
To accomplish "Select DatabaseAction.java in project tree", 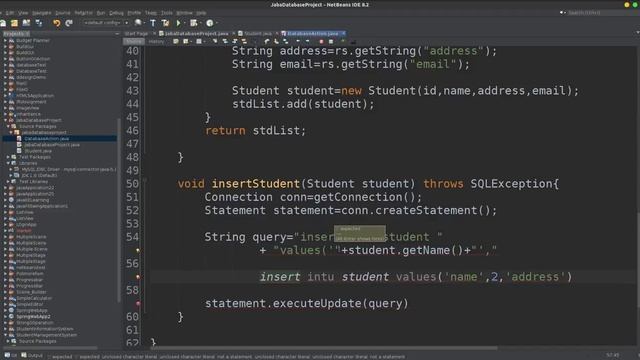I will pos(47,139).
